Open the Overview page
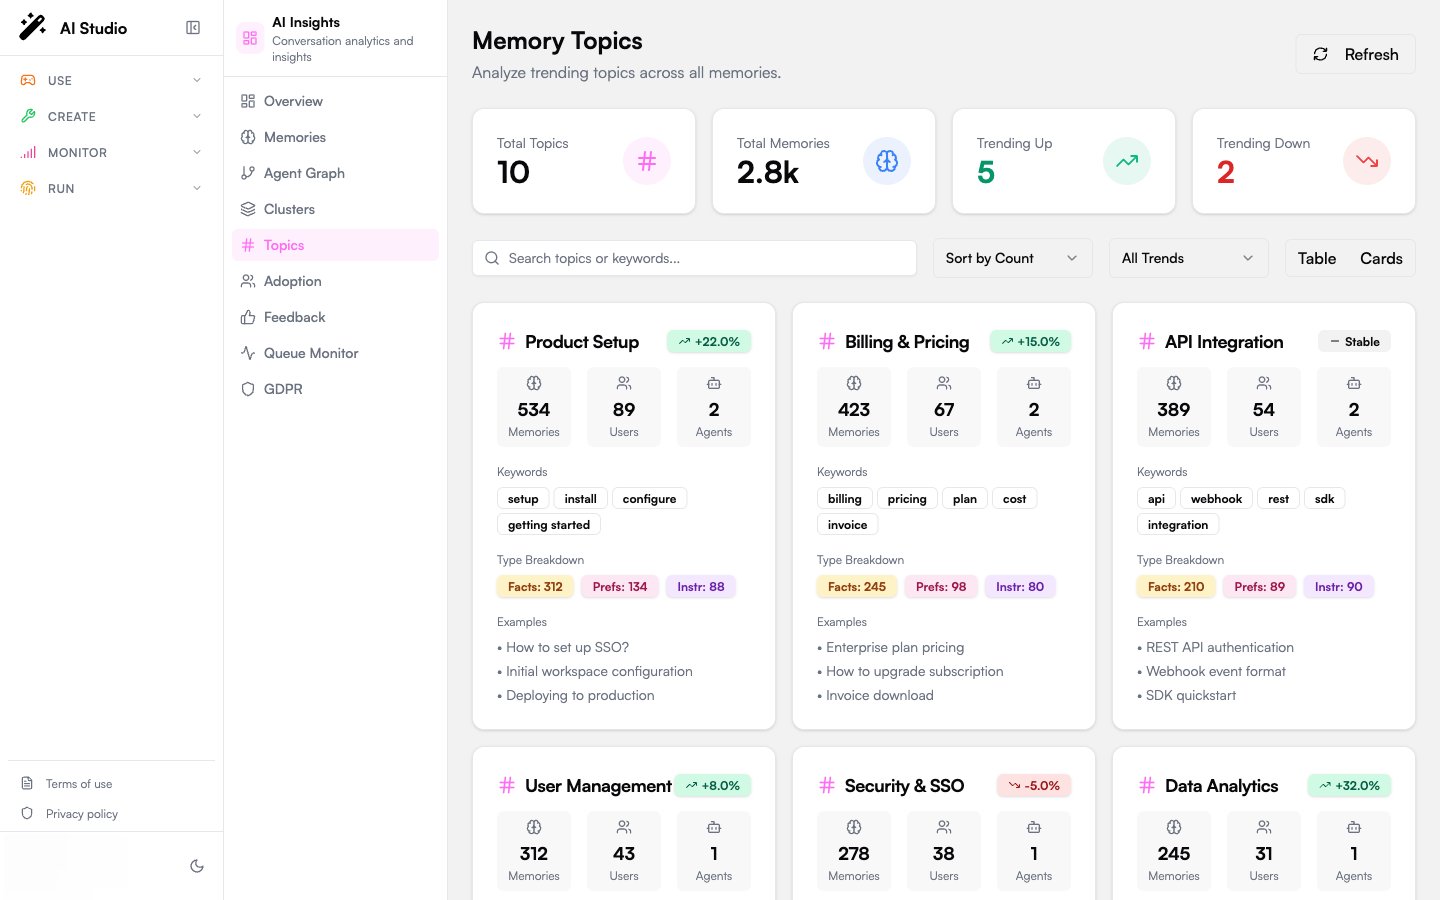The width and height of the screenshot is (1440, 900). pos(335,101)
